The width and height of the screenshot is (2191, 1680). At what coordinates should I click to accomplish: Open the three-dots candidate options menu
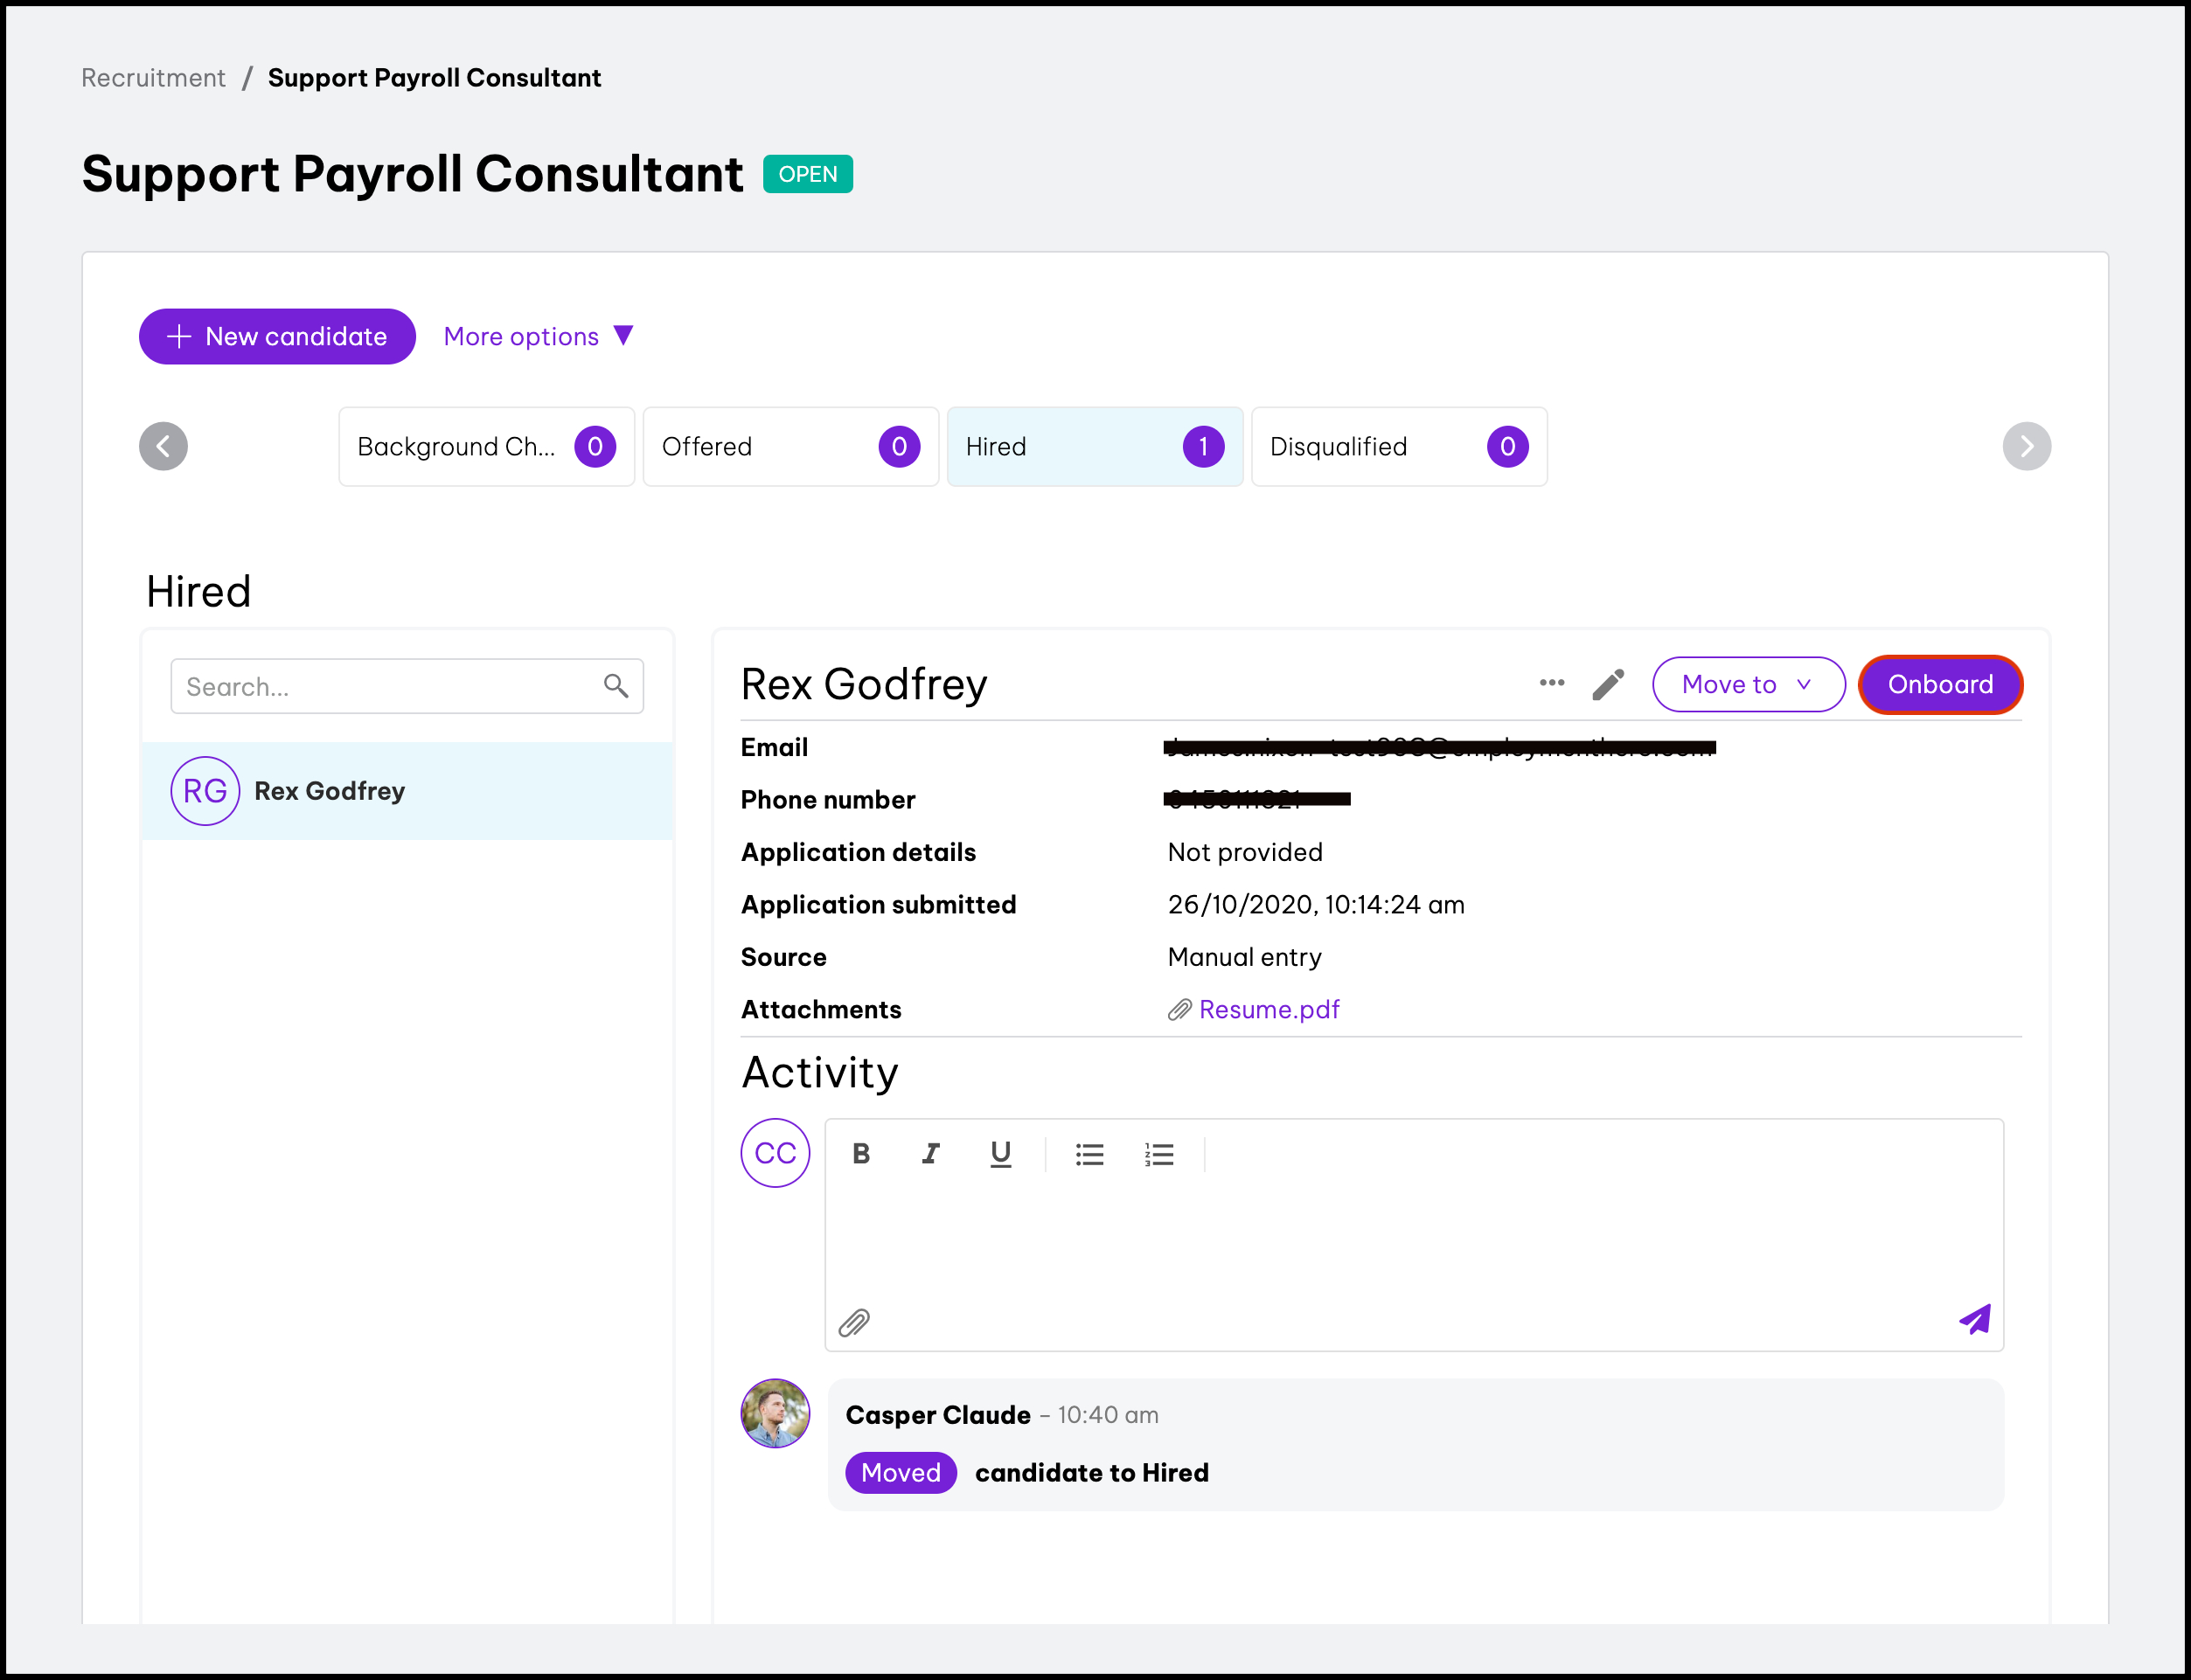1551,683
